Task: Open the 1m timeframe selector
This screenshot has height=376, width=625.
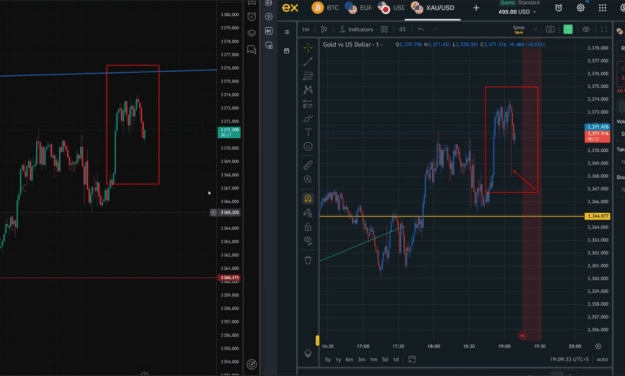Action: pyautogui.click(x=306, y=30)
